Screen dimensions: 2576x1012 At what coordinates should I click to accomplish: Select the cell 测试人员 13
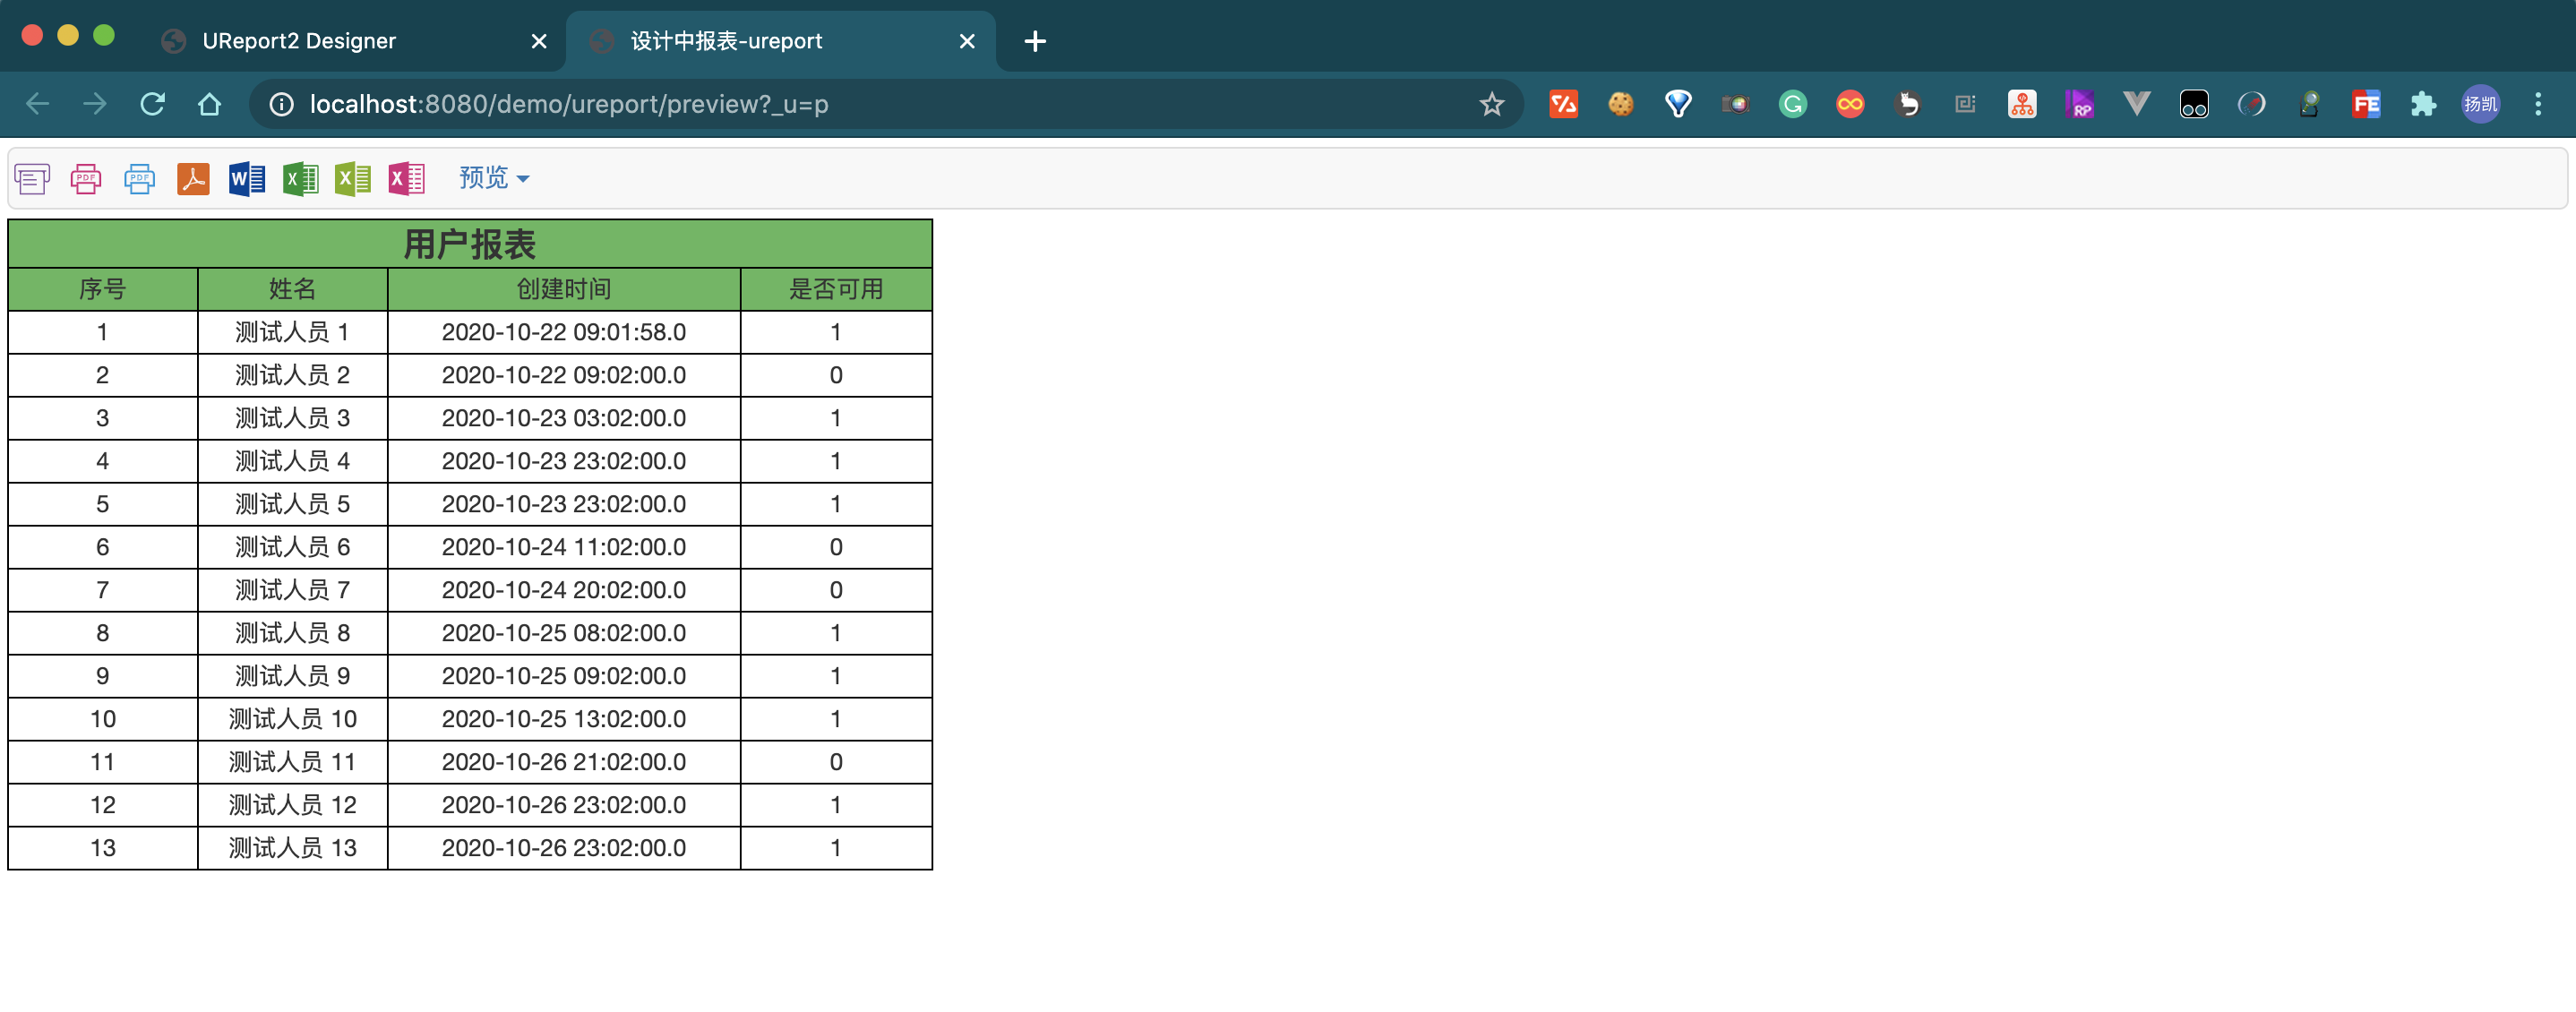point(293,848)
